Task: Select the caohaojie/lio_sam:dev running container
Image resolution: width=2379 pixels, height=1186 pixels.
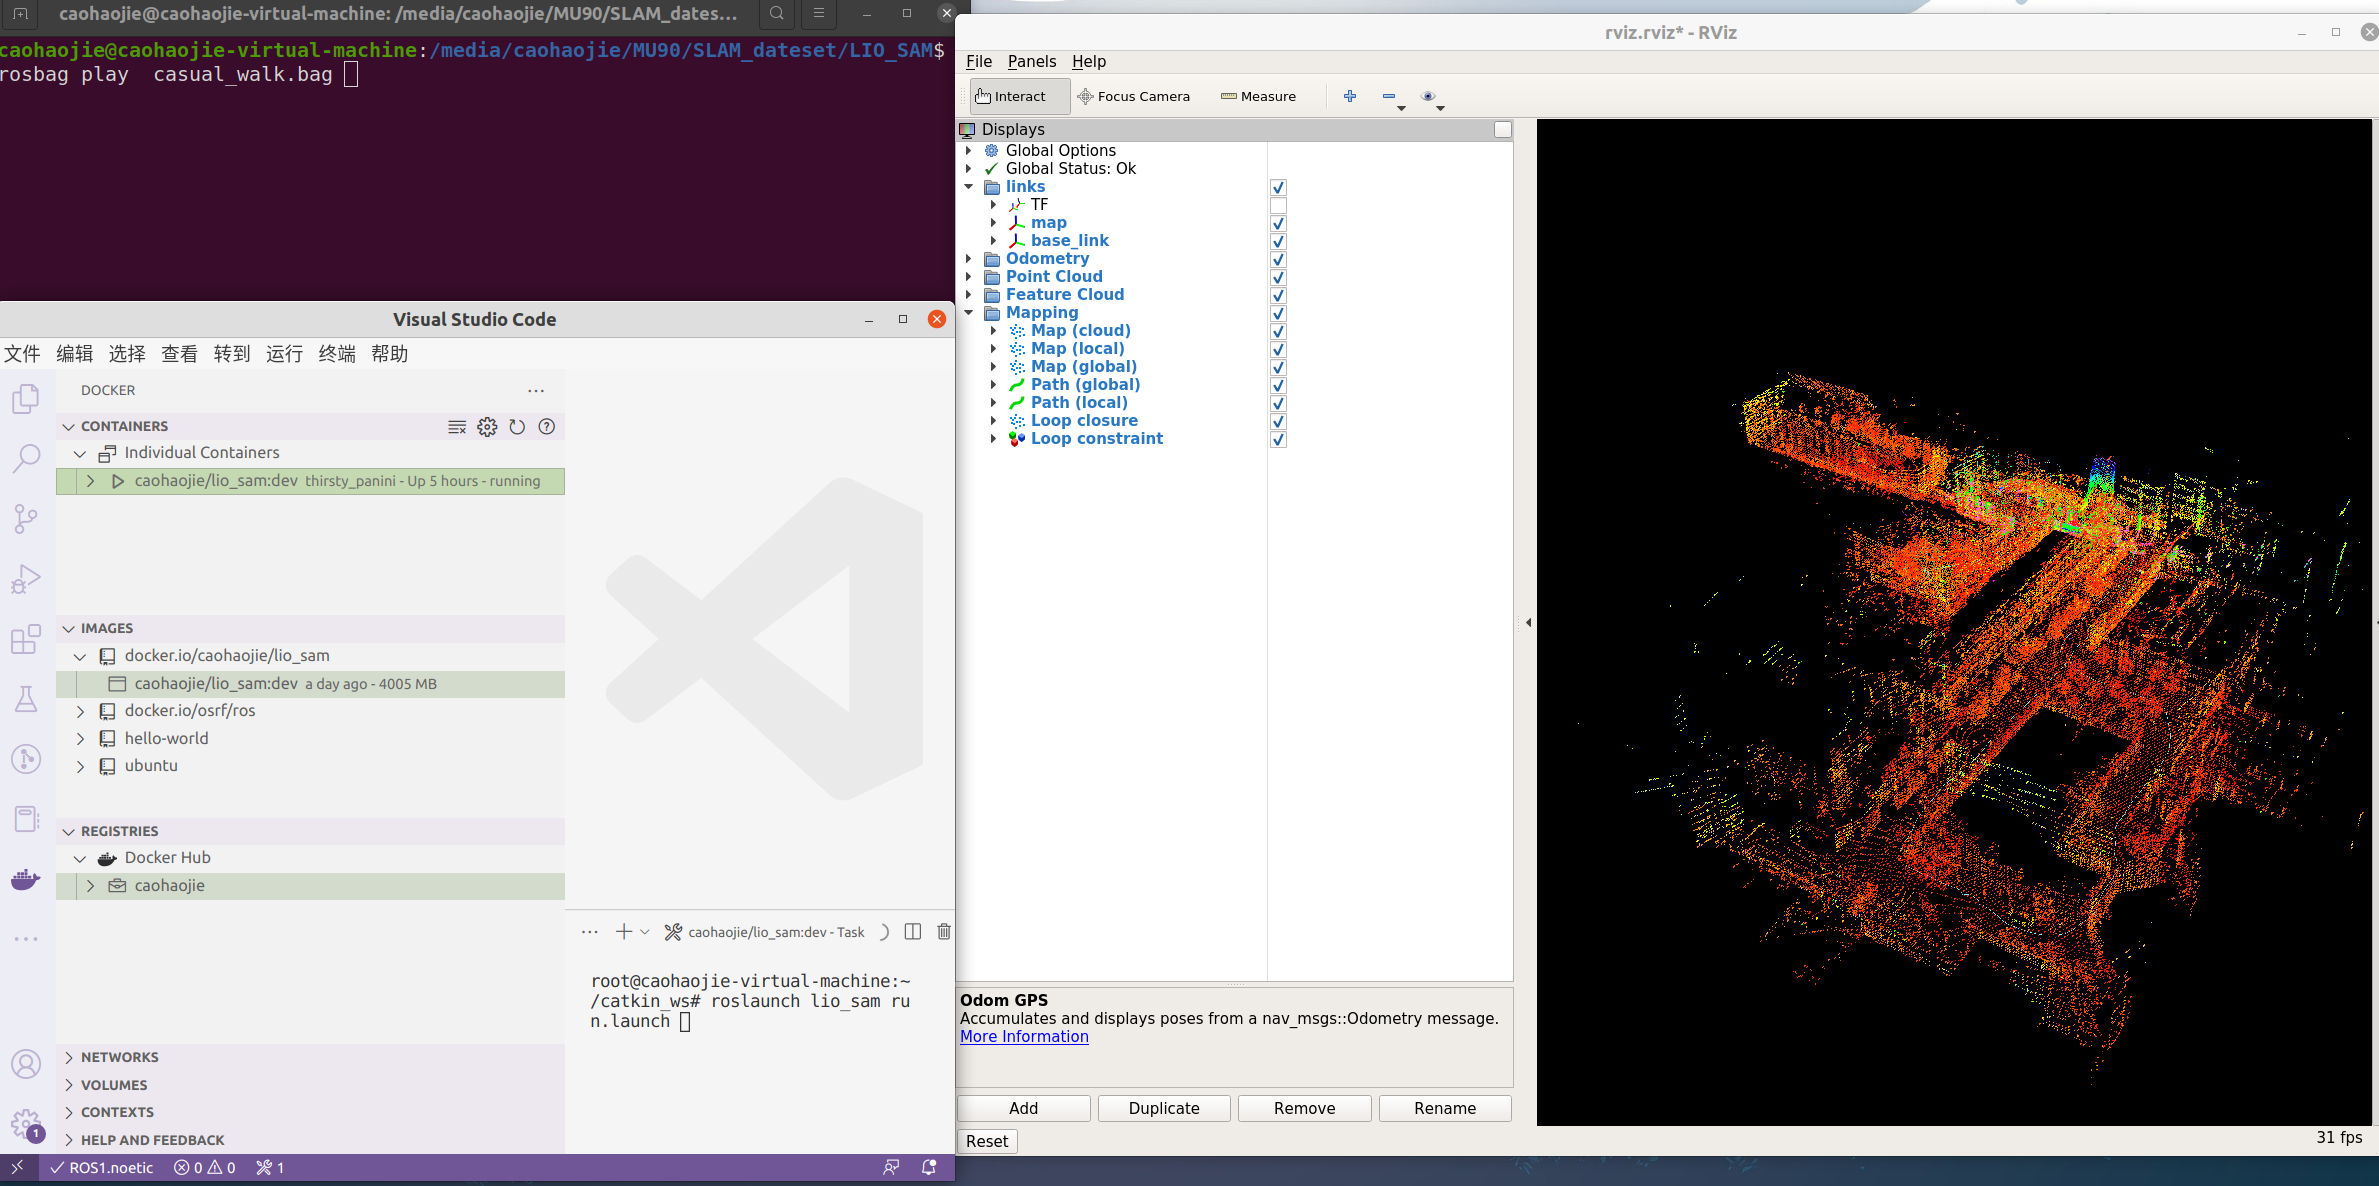Action: point(310,481)
